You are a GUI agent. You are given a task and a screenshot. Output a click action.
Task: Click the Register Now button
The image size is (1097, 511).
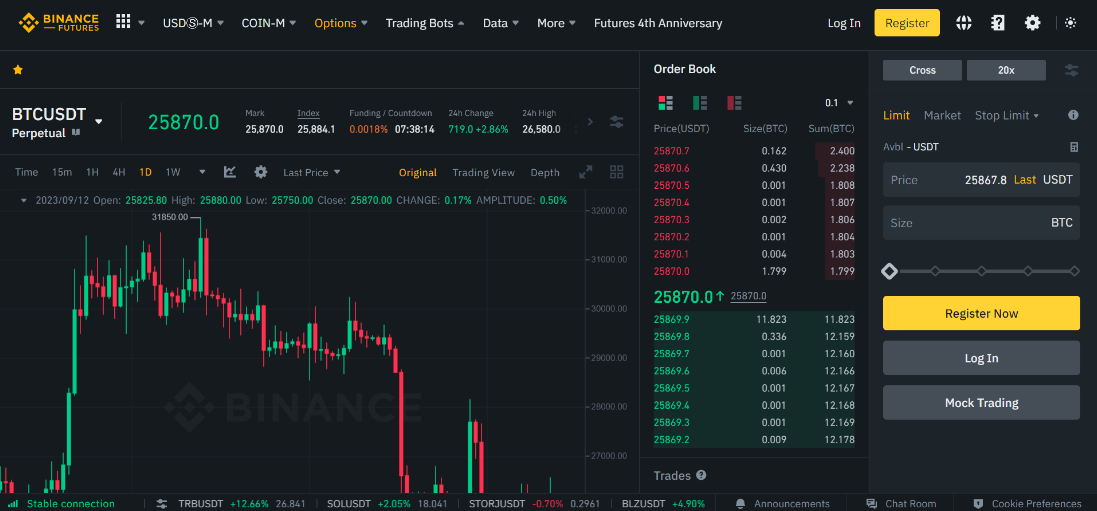click(x=981, y=313)
